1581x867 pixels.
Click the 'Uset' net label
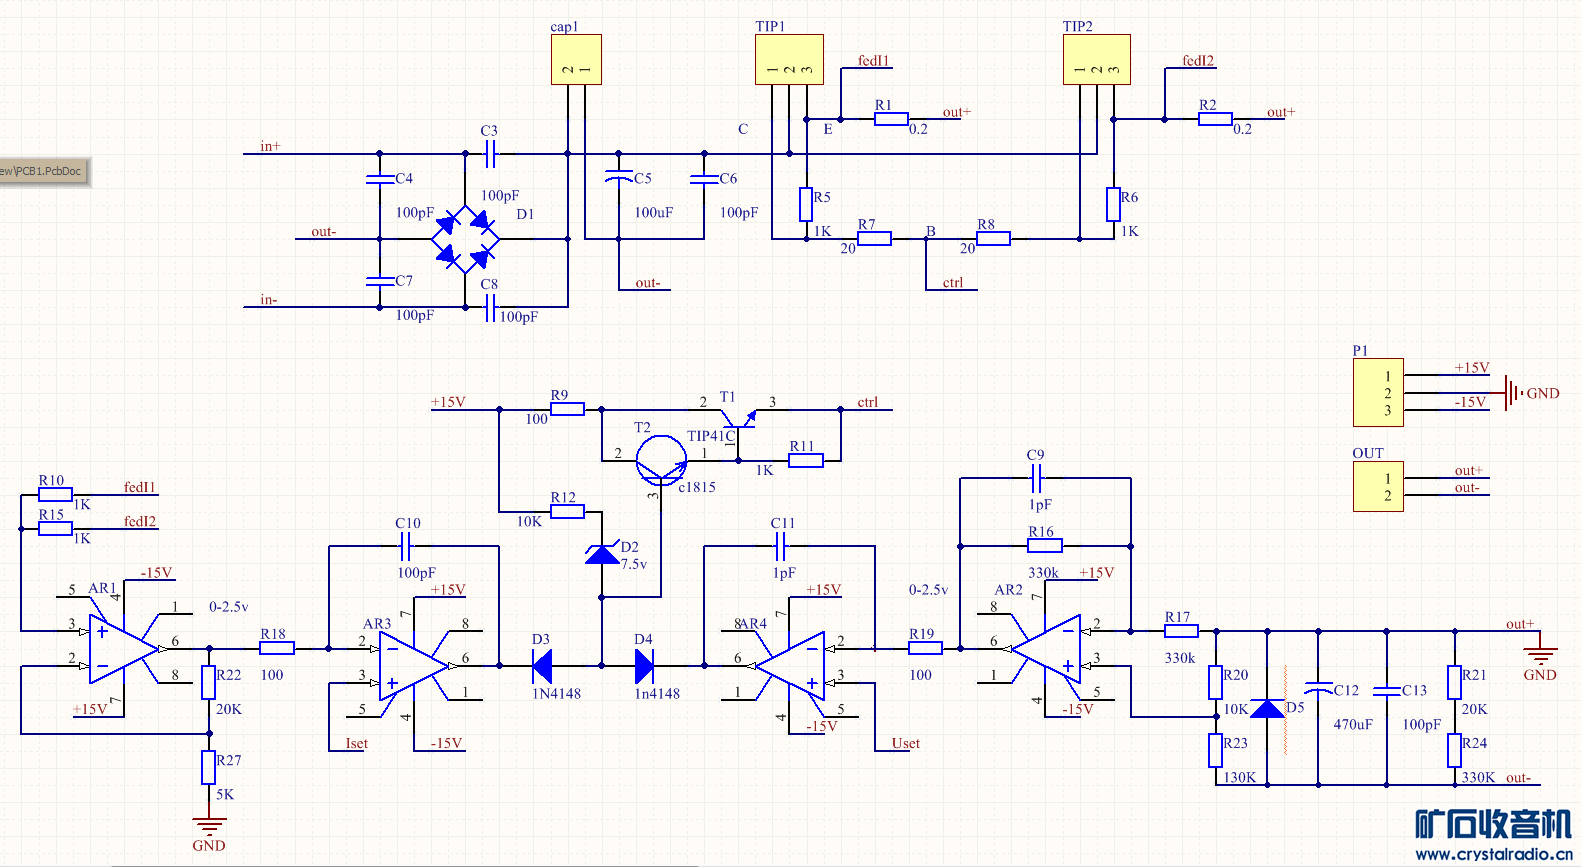pyautogui.click(x=906, y=743)
